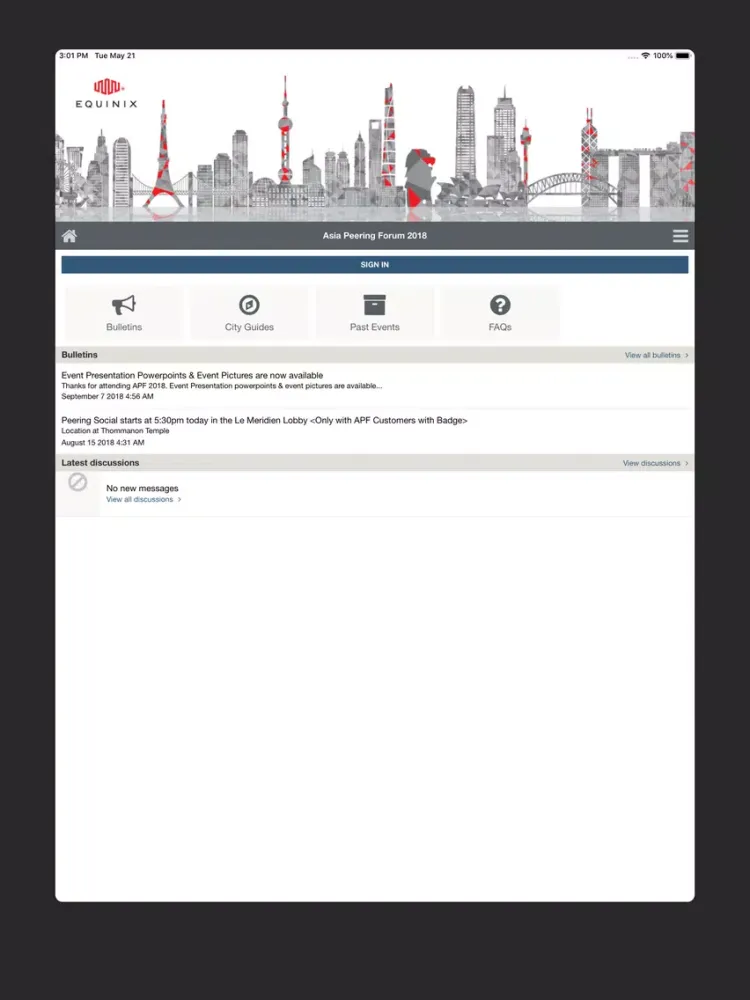Screen dimensions: 750x1000
Task: Click the August 15 2018 4:31 AM timestamp
Action: pos(103,443)
